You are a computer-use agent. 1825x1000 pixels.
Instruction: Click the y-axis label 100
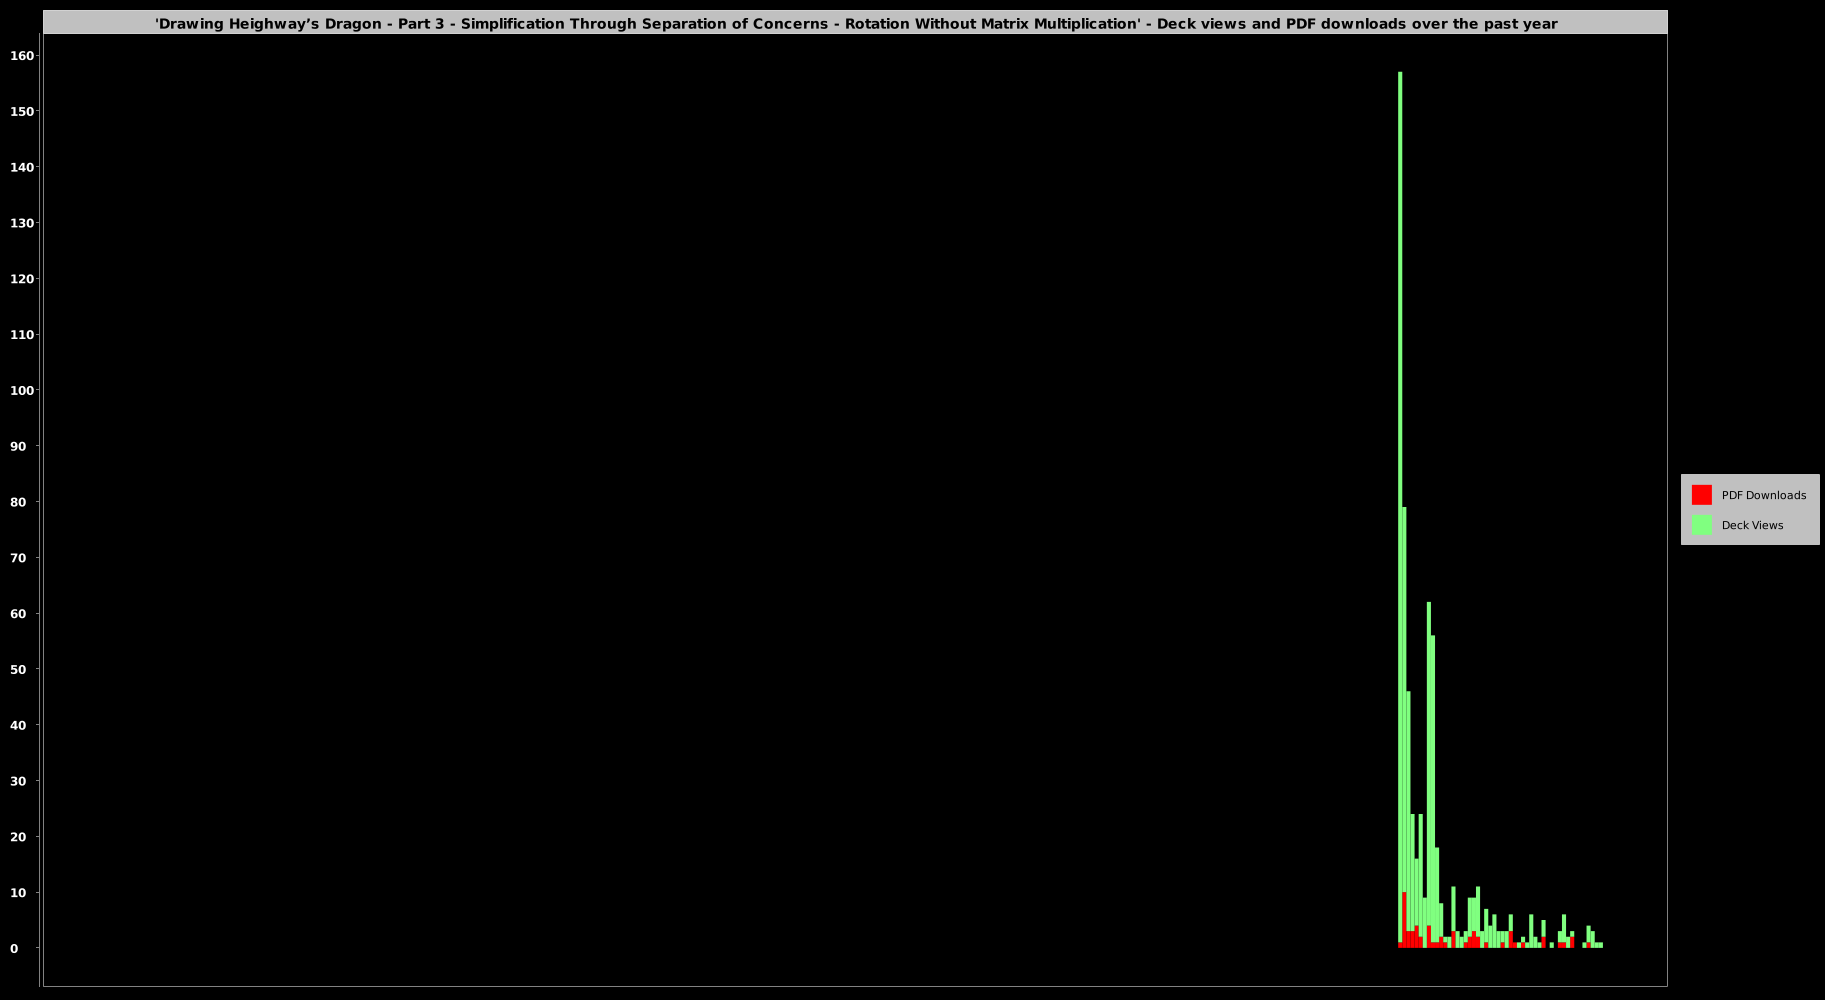coord(22,390)
